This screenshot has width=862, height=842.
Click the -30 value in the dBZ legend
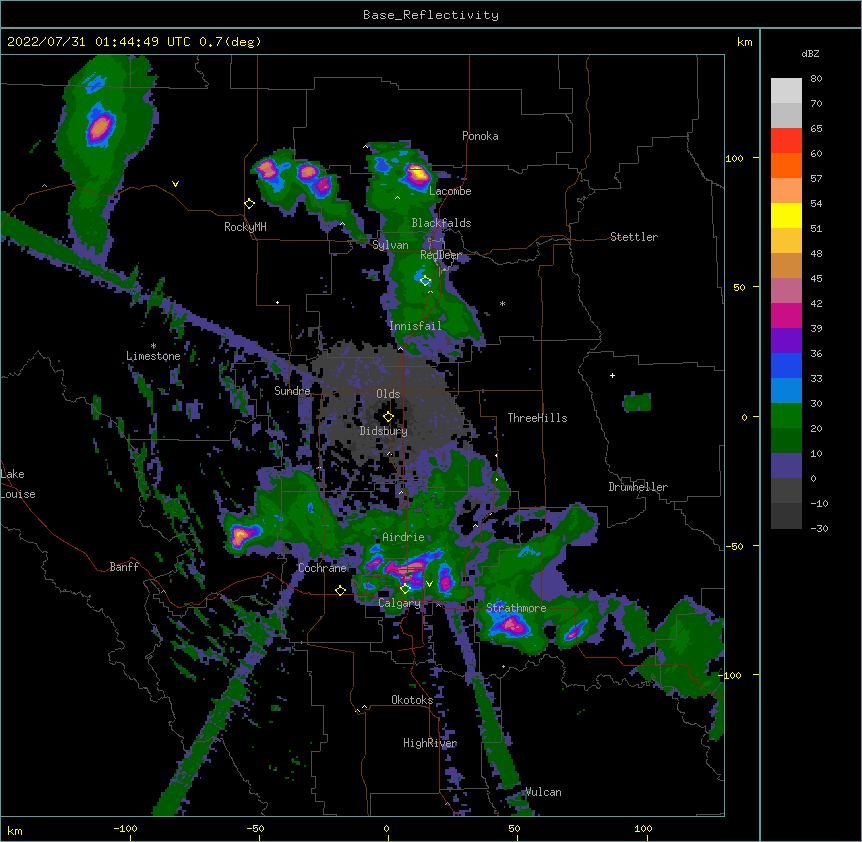click(x=819, y=528)
